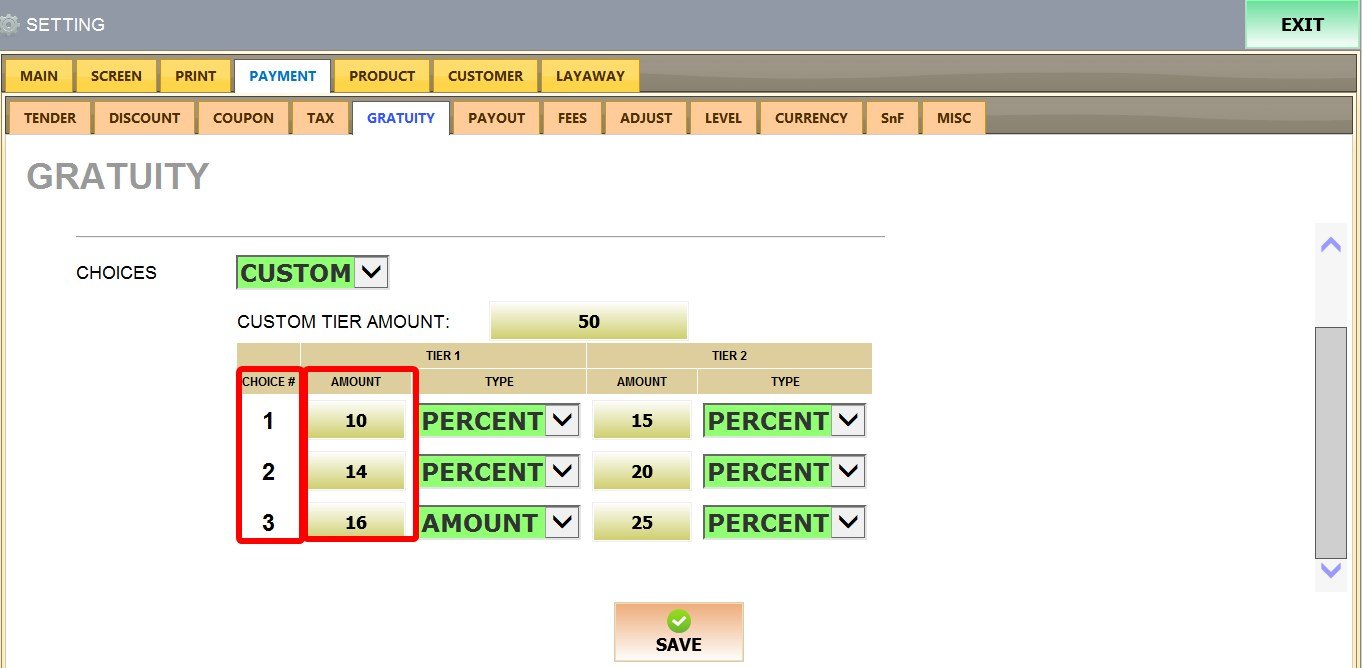1362x668 pixels.
Task: Expand Tier 2 type dropdown for choice 2
Action: 848,471
